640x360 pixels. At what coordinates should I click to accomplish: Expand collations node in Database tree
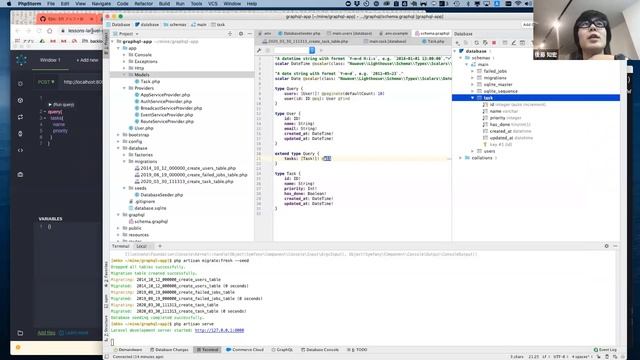click(x=461, y=158)
